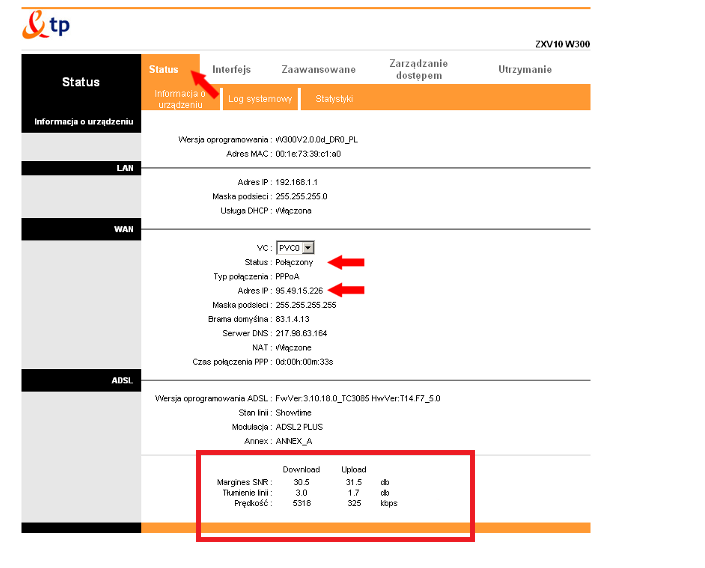Screen dimensions: 705x568
Task: Click the PVC0 value in VC selector
Action: point(289,248)
